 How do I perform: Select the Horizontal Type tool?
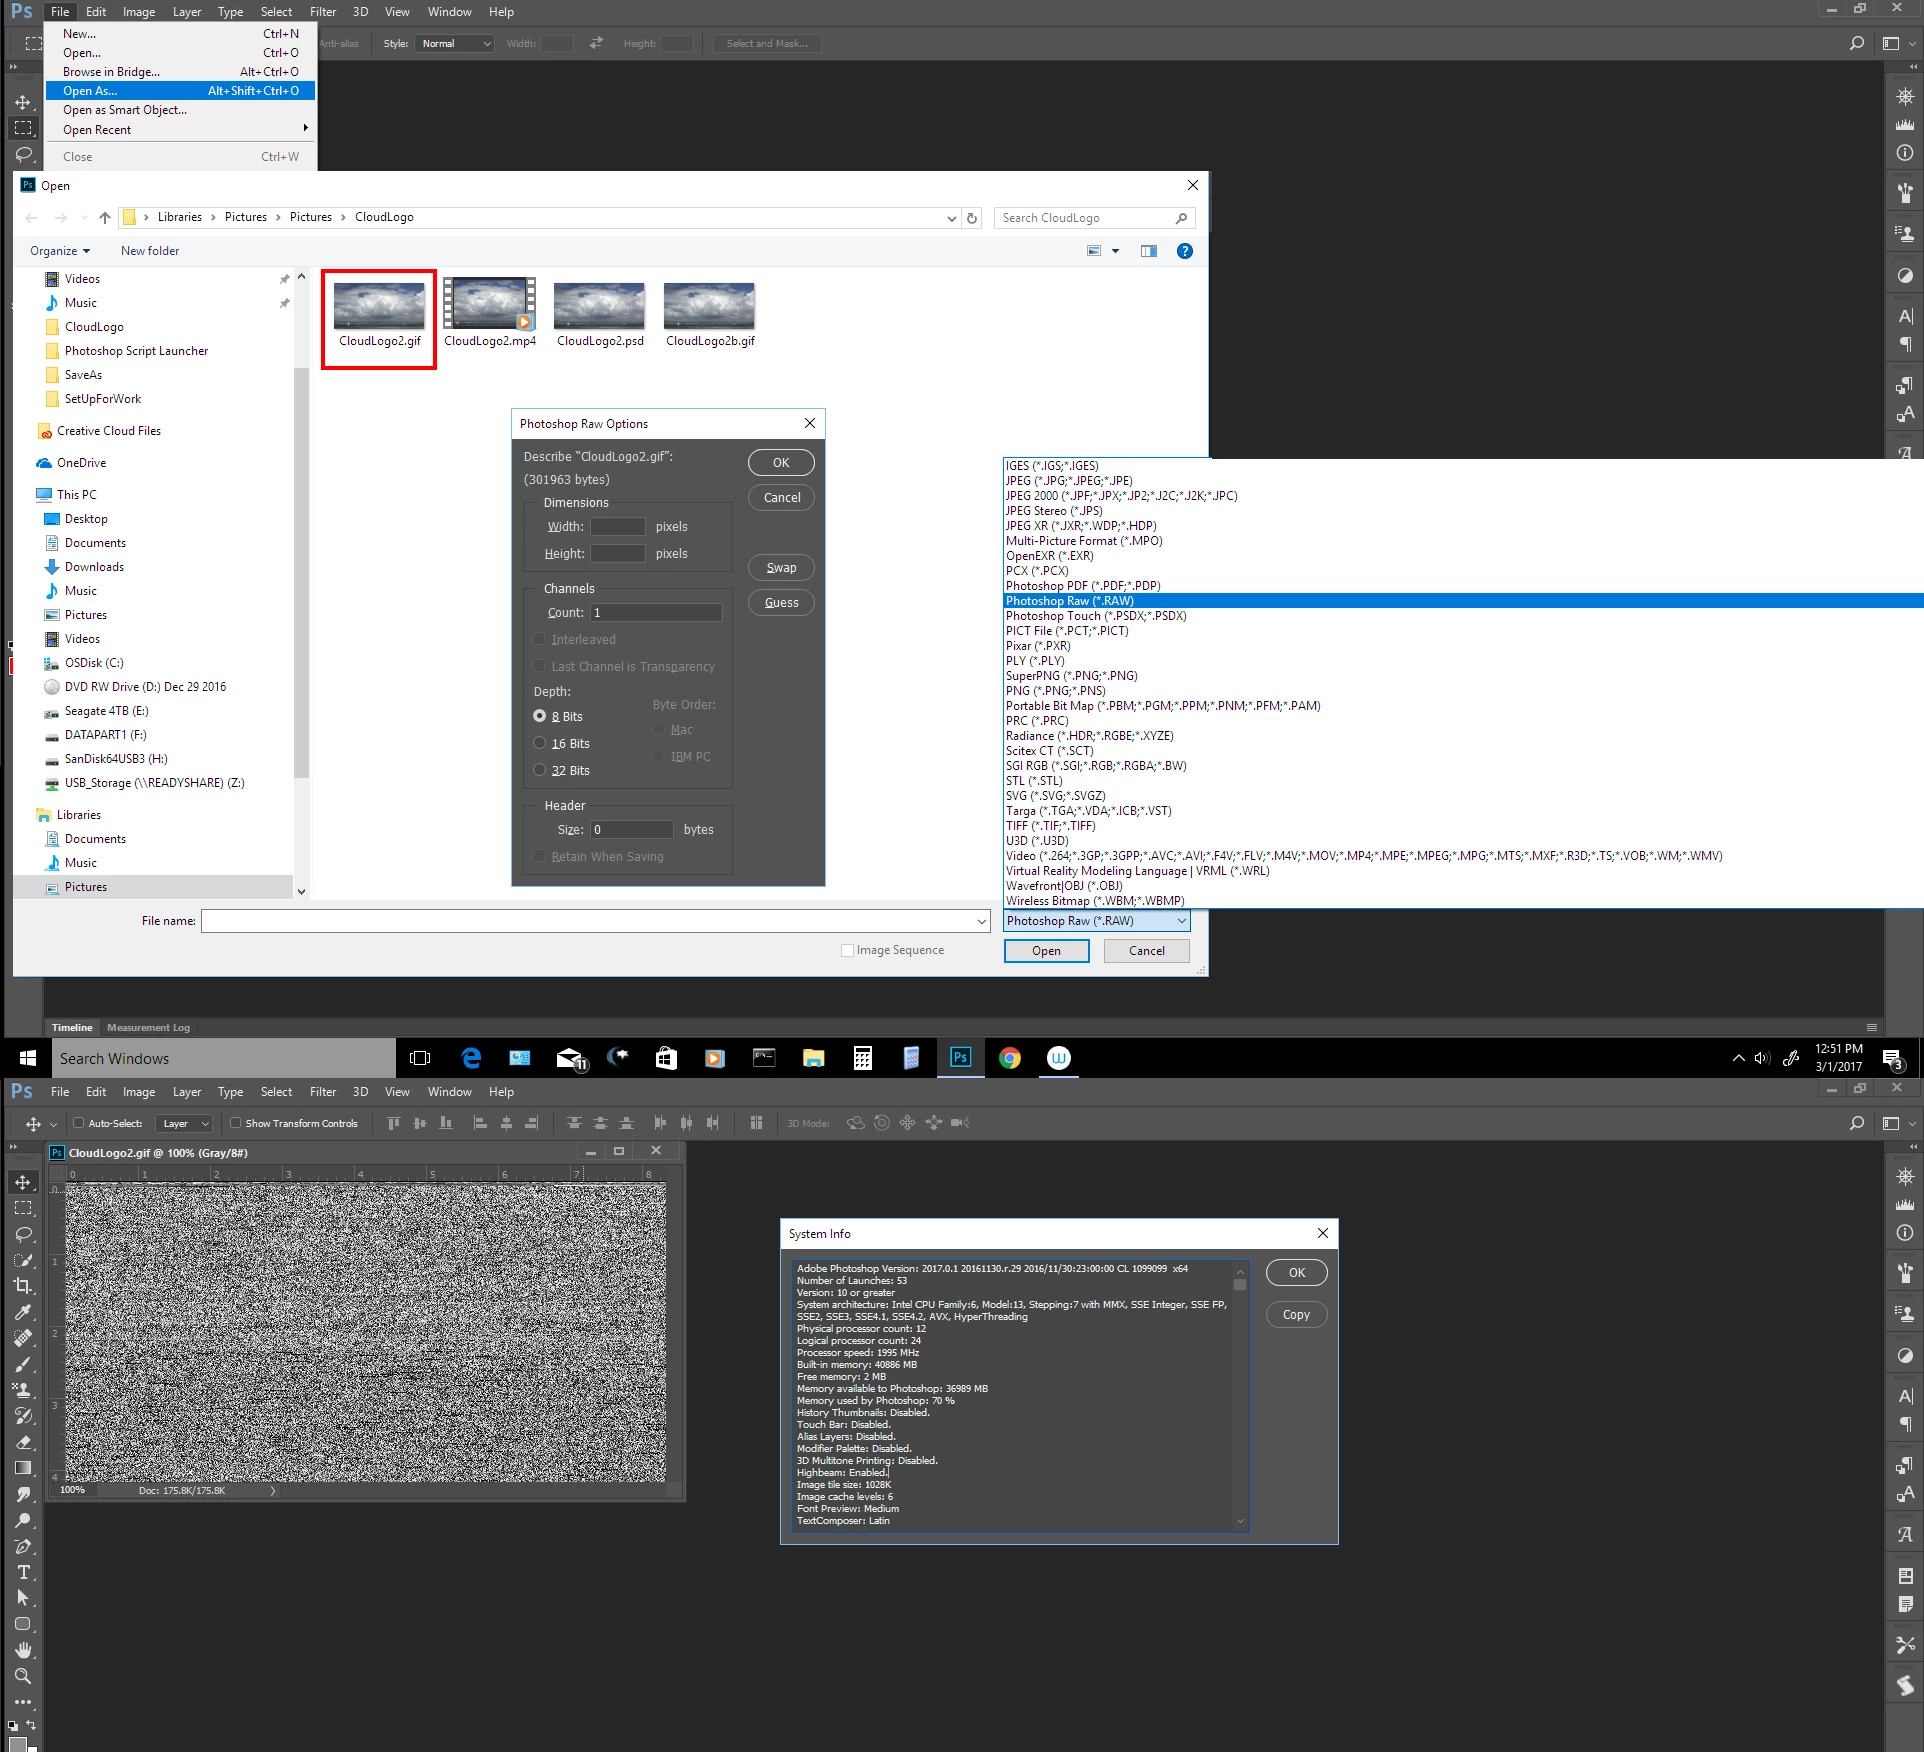23,1572
